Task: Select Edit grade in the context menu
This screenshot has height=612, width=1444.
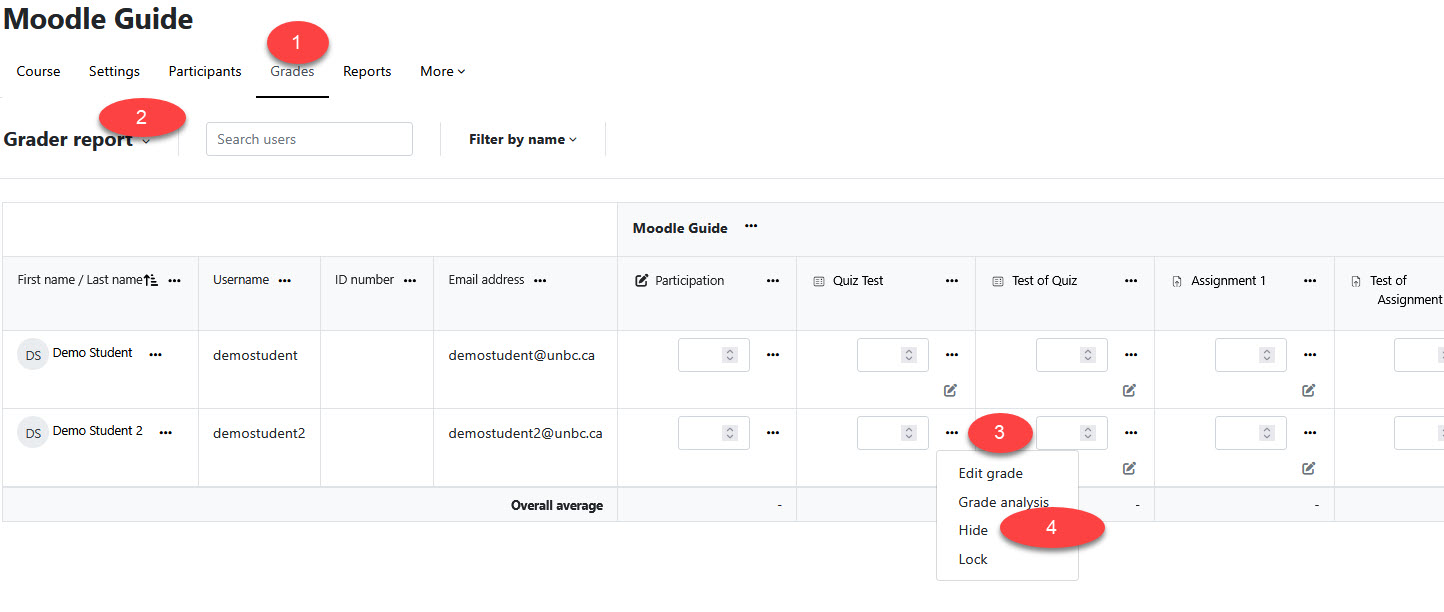Action: point(990,474)
